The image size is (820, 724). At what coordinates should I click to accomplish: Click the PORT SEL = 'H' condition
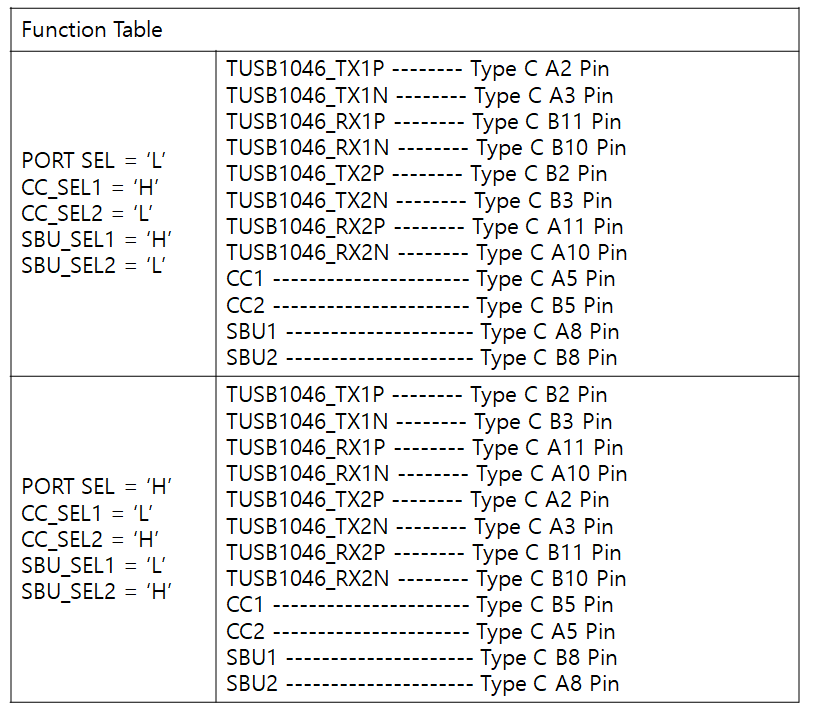tap(97, 487)
